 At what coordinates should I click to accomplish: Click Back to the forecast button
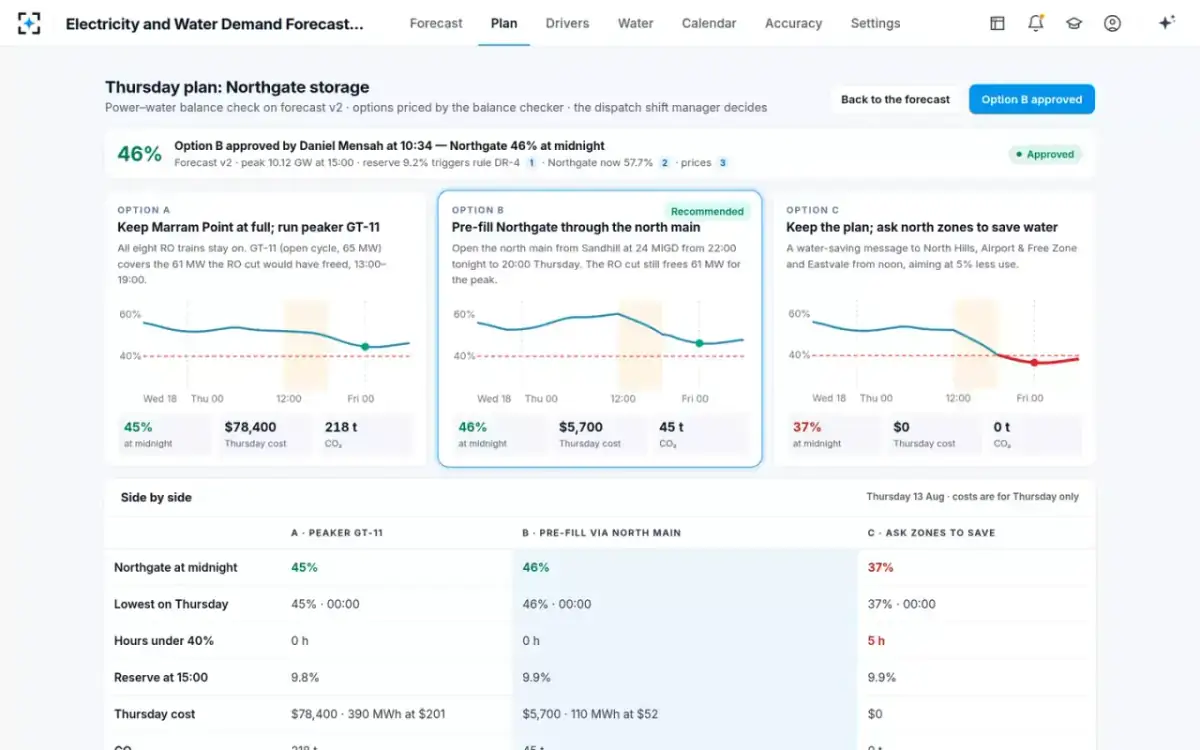point(895,99)
